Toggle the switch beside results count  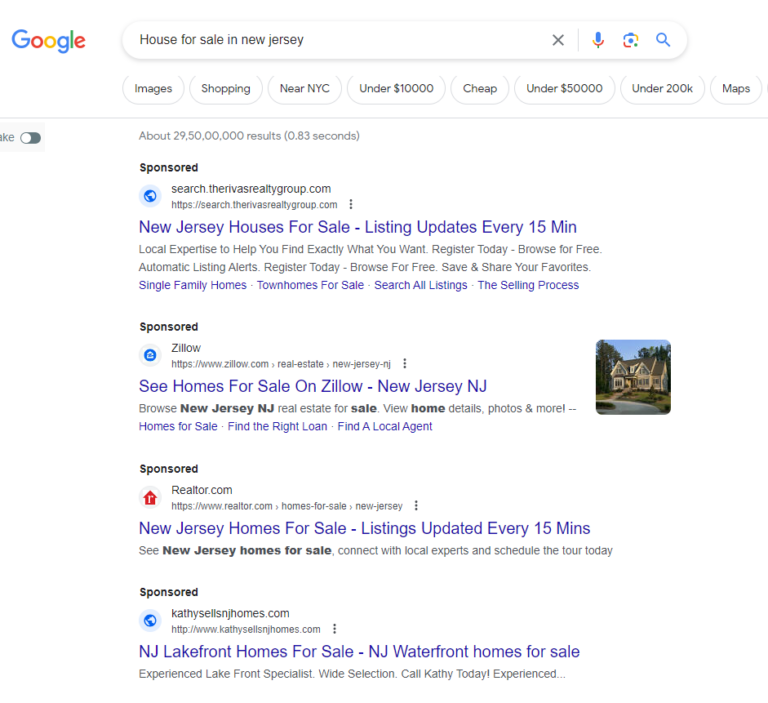click(30, 138)
